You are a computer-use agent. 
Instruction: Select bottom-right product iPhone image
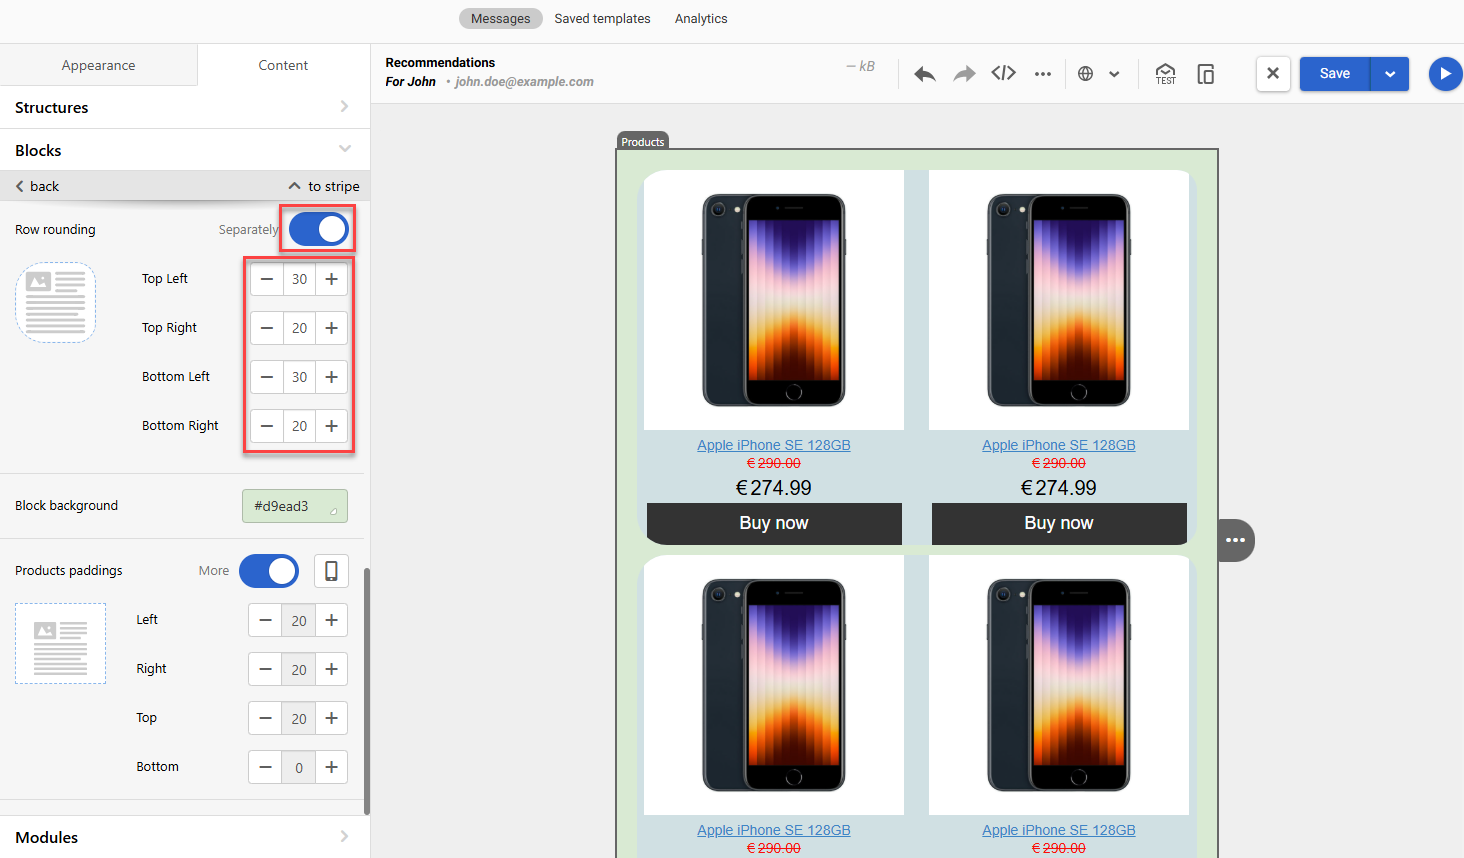(1059, 685)
